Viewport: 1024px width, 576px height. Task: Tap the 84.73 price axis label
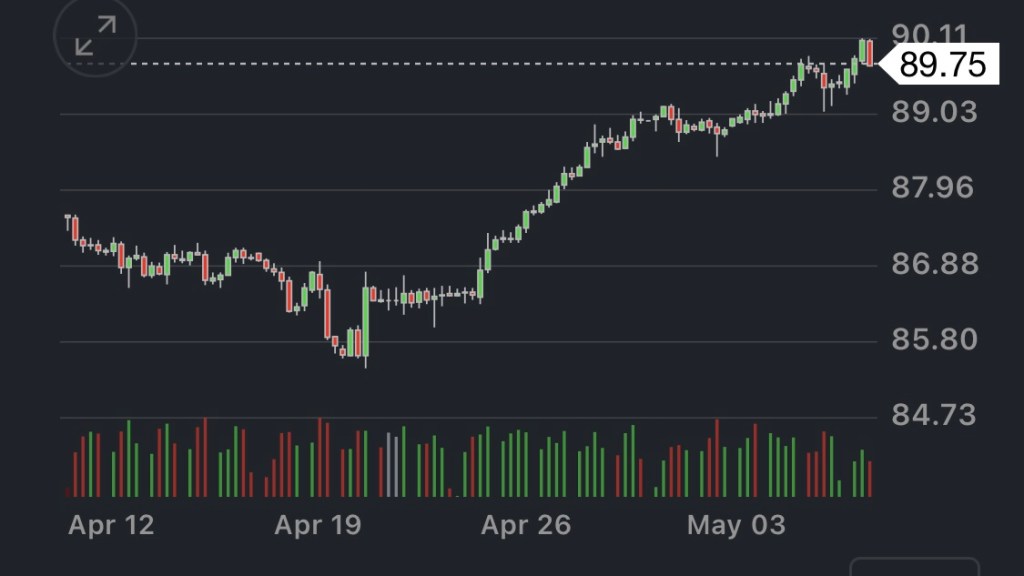(933, 414)
